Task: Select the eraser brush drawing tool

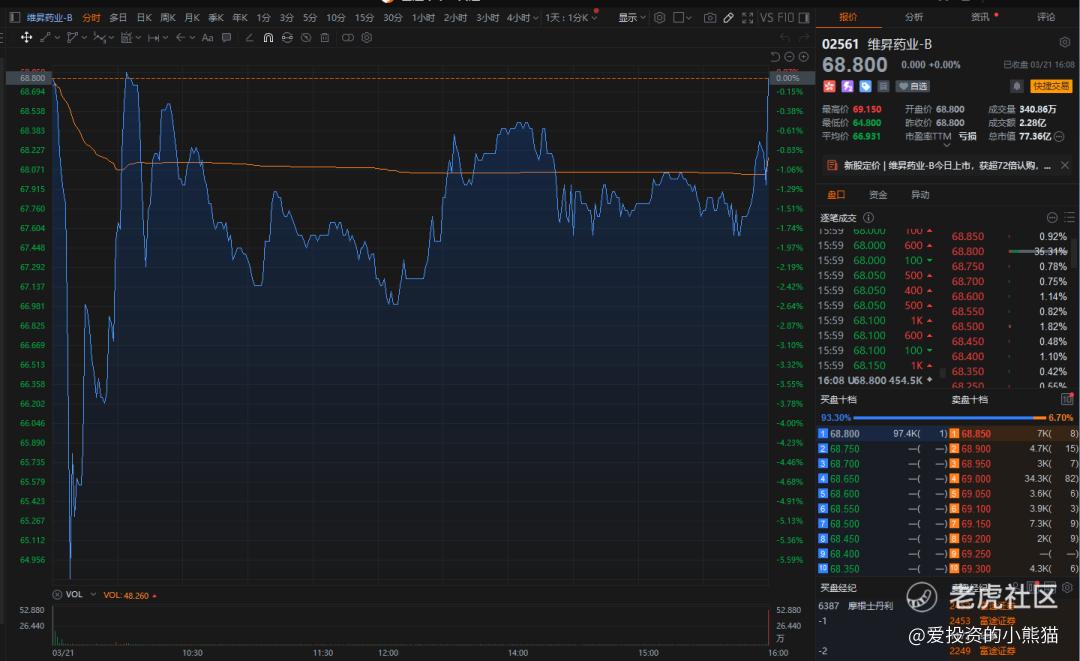Action: [x=249, y=38]
